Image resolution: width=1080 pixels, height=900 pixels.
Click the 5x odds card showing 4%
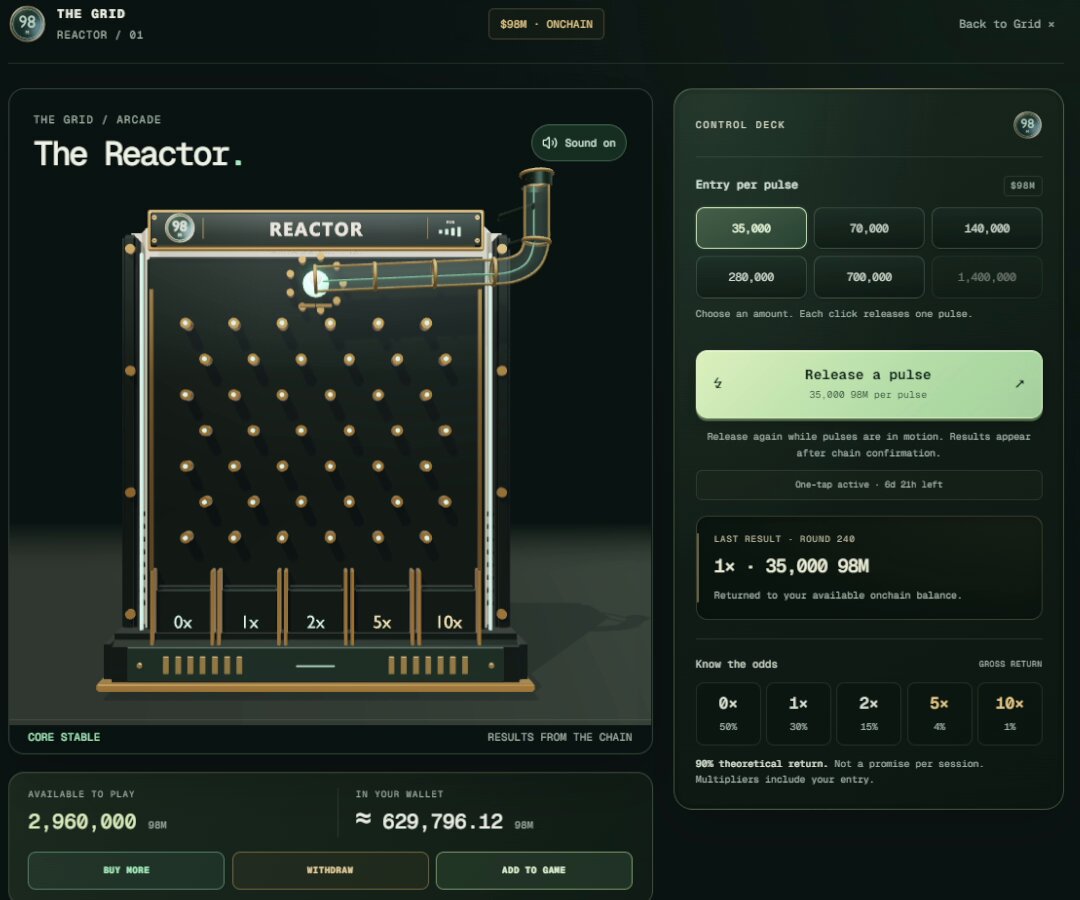(939, 713)
